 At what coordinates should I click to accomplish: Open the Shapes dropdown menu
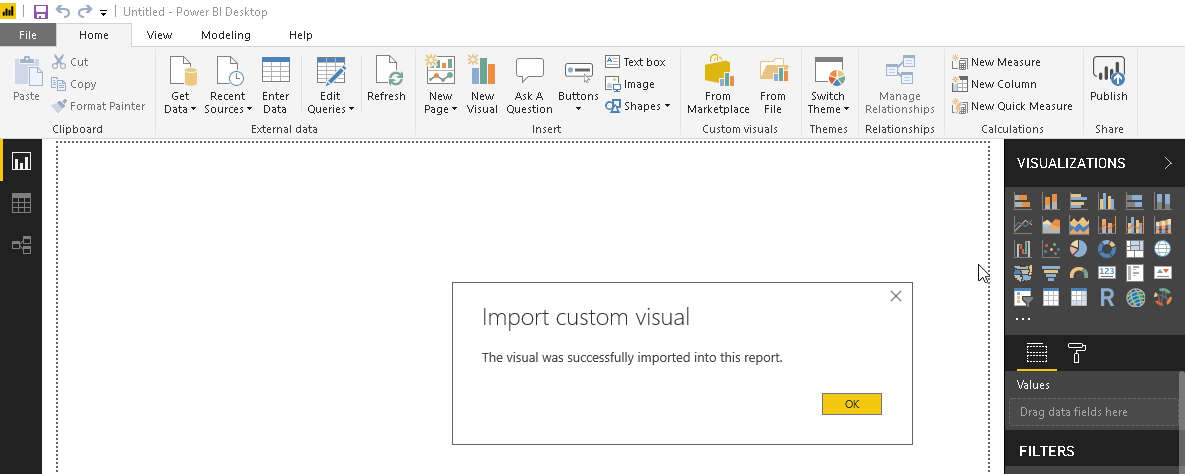pyautogui.click(x=638, y=106)
